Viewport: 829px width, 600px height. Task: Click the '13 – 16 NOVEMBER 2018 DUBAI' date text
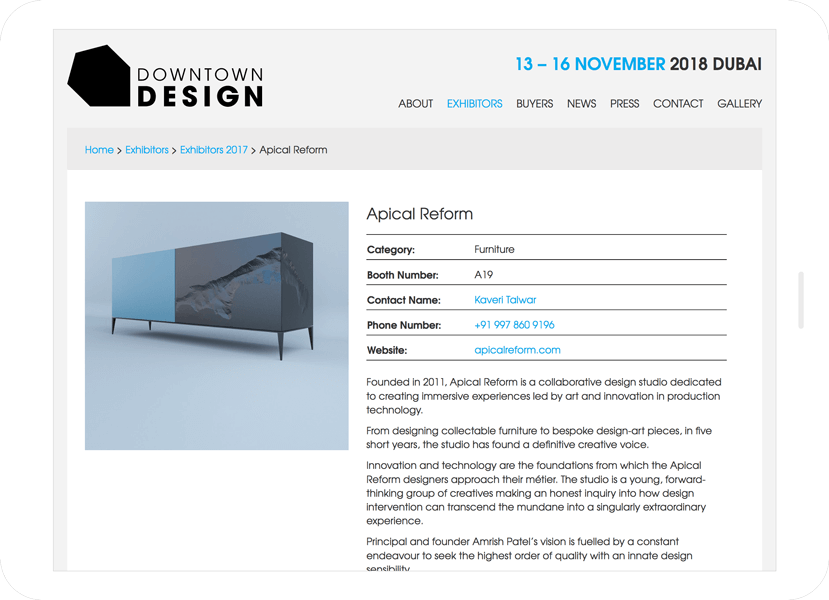638,64
